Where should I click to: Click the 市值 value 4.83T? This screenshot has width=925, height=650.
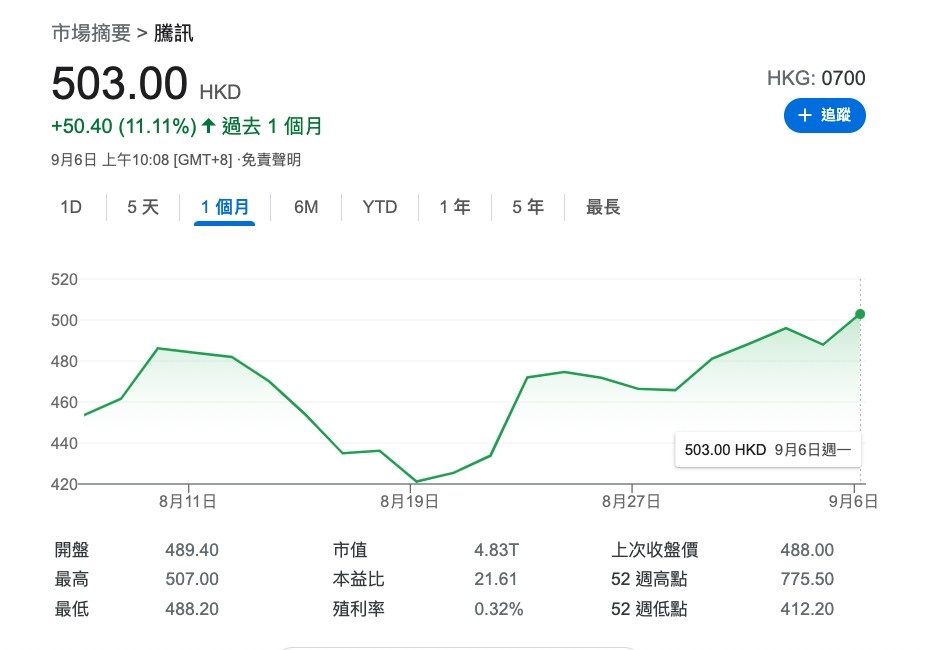point(496,550)
